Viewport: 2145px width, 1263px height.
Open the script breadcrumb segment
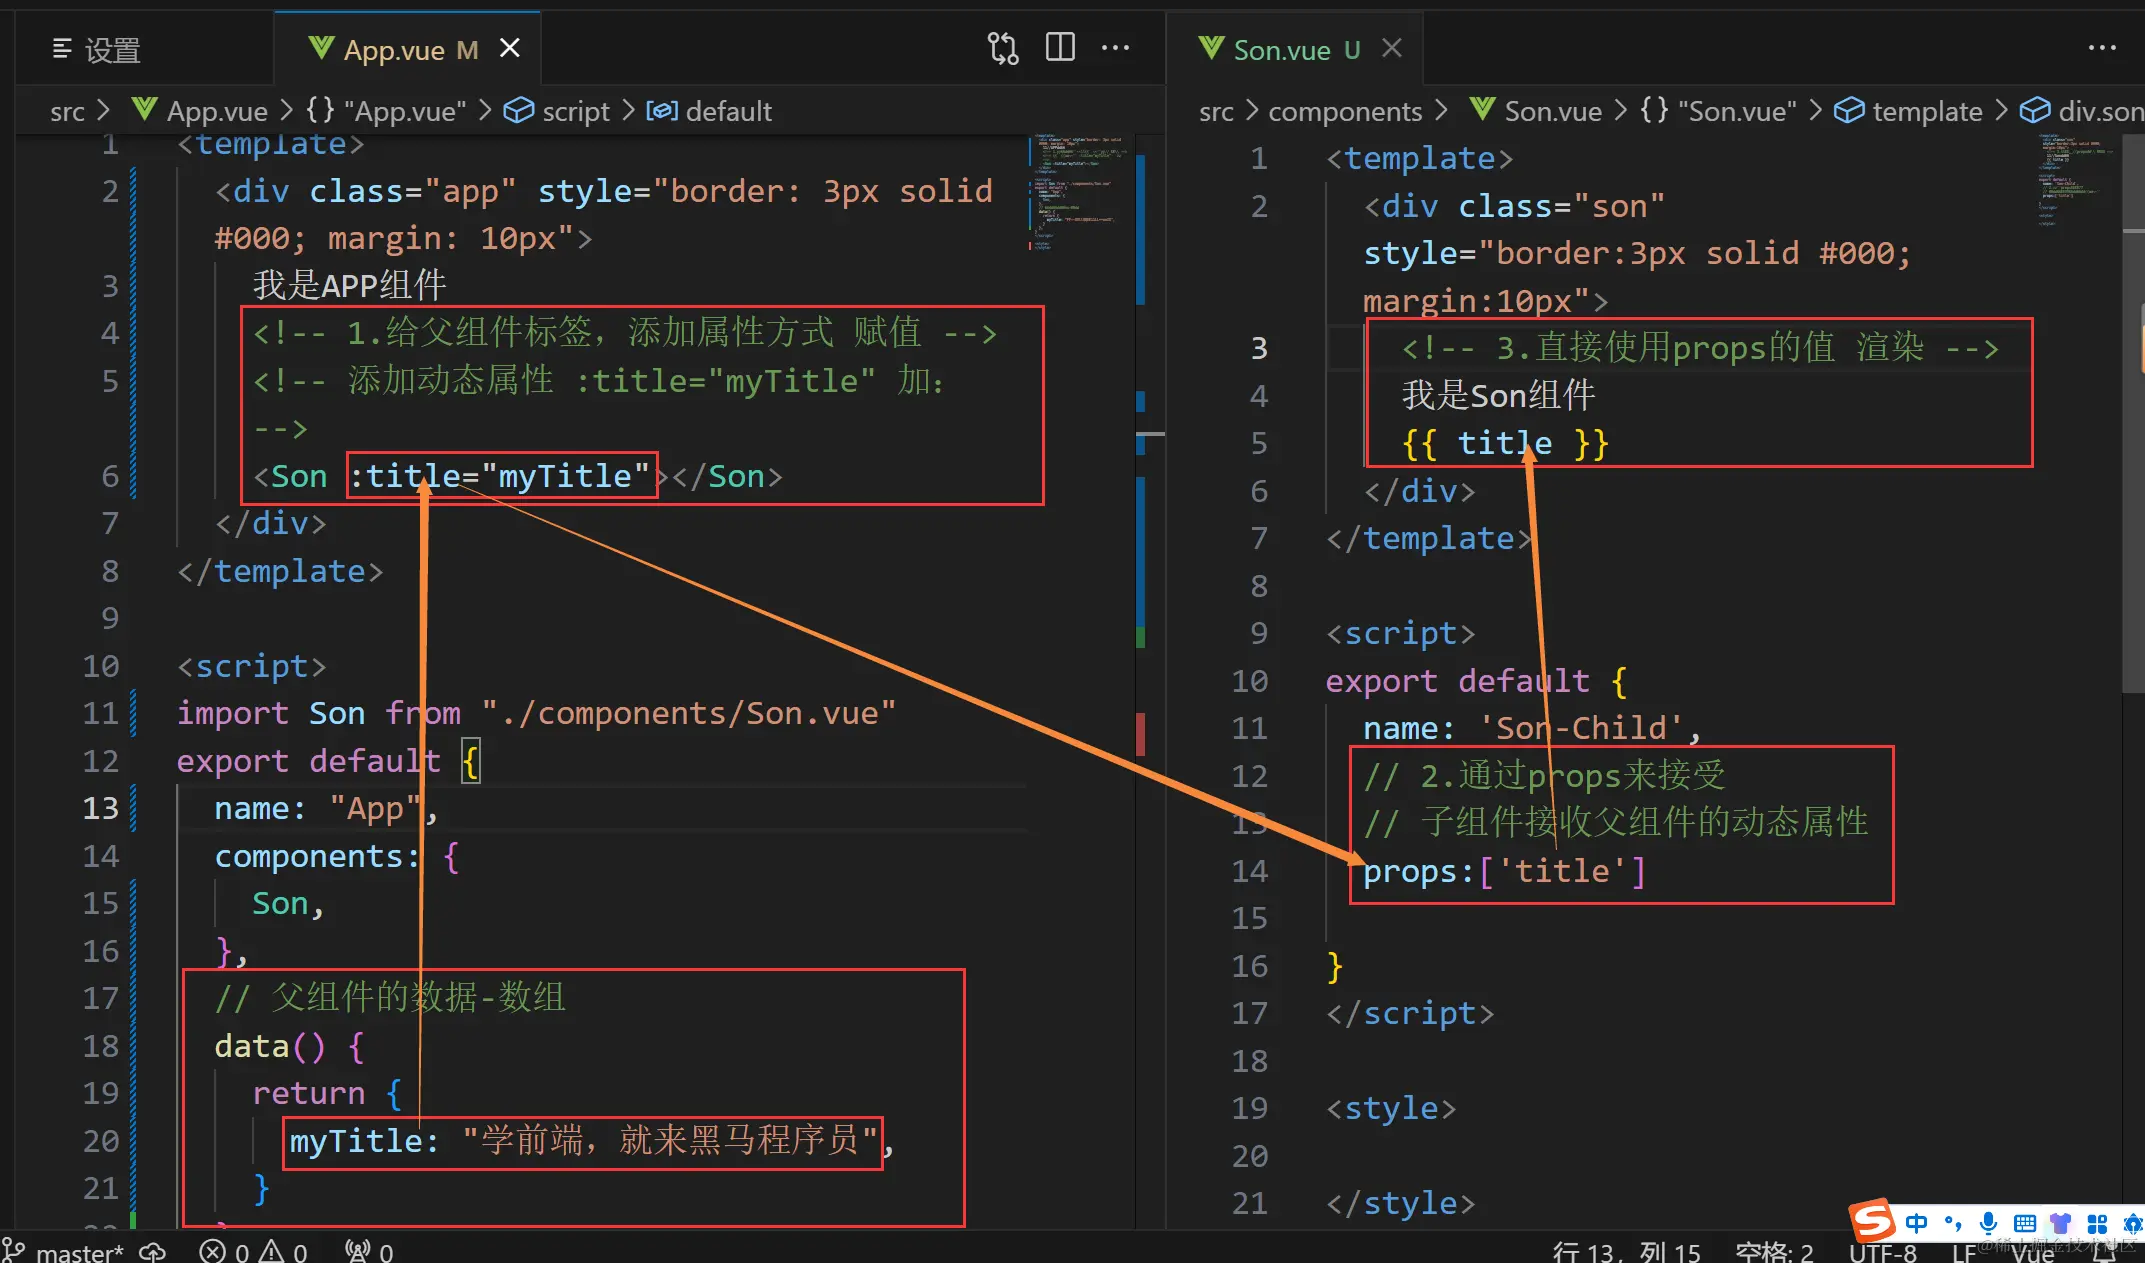click(557, 111)
